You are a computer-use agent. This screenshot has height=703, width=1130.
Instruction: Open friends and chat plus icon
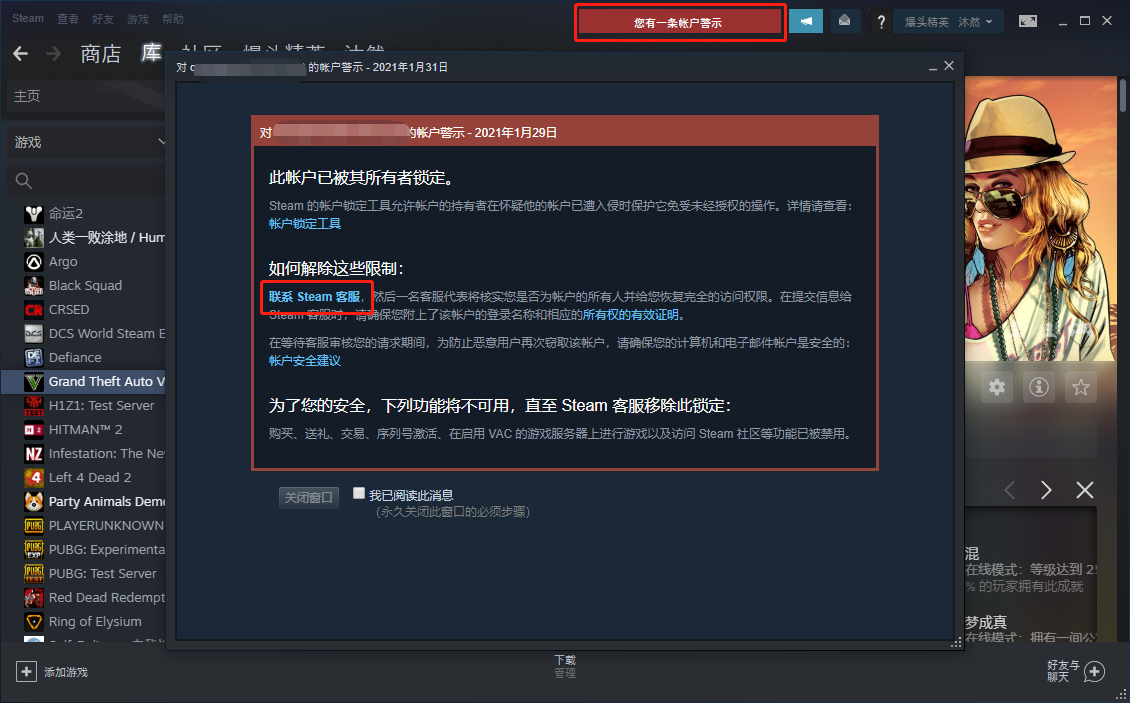(x=1094, y=671)
